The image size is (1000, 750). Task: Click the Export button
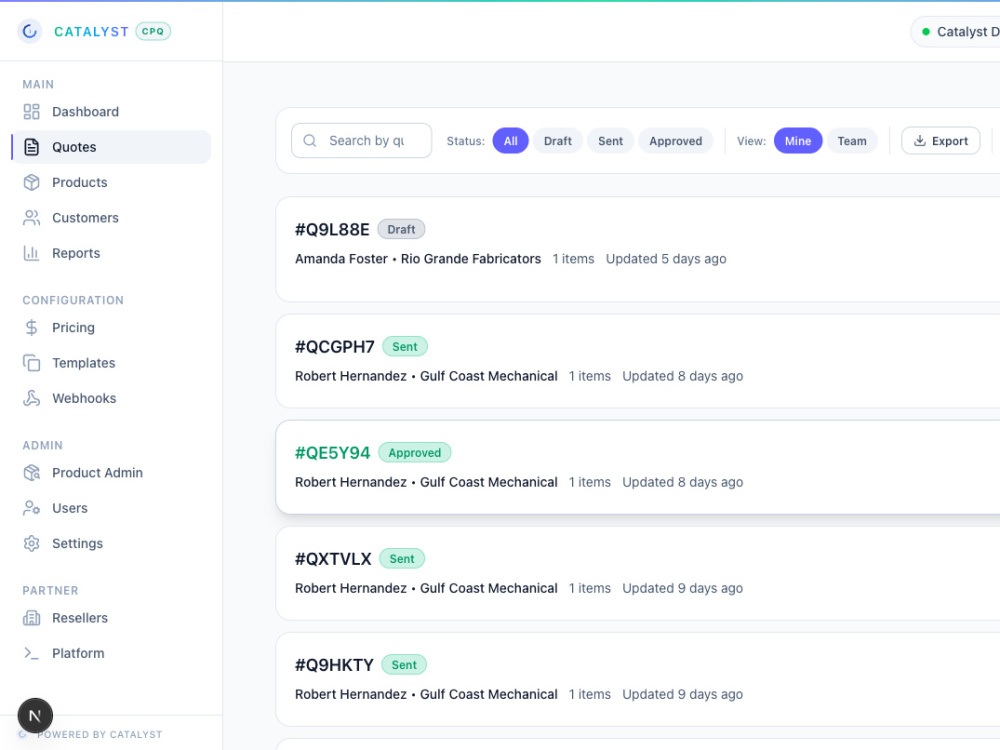point(941,141)
